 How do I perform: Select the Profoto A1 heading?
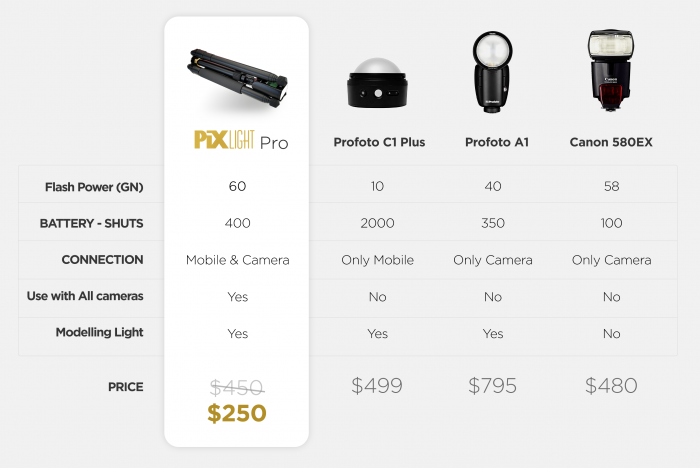point(497,142)
